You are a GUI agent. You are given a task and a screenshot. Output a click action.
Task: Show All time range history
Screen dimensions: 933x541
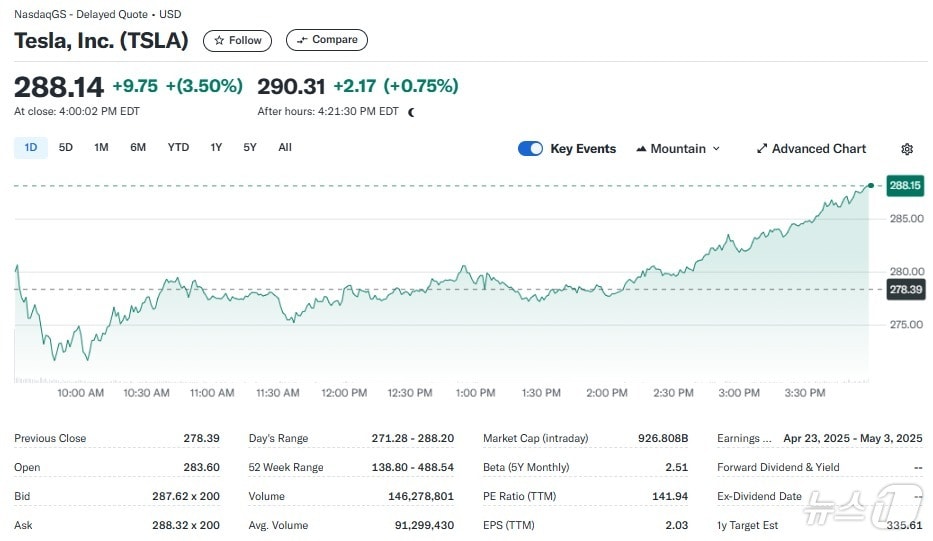(x=285, y=148)
